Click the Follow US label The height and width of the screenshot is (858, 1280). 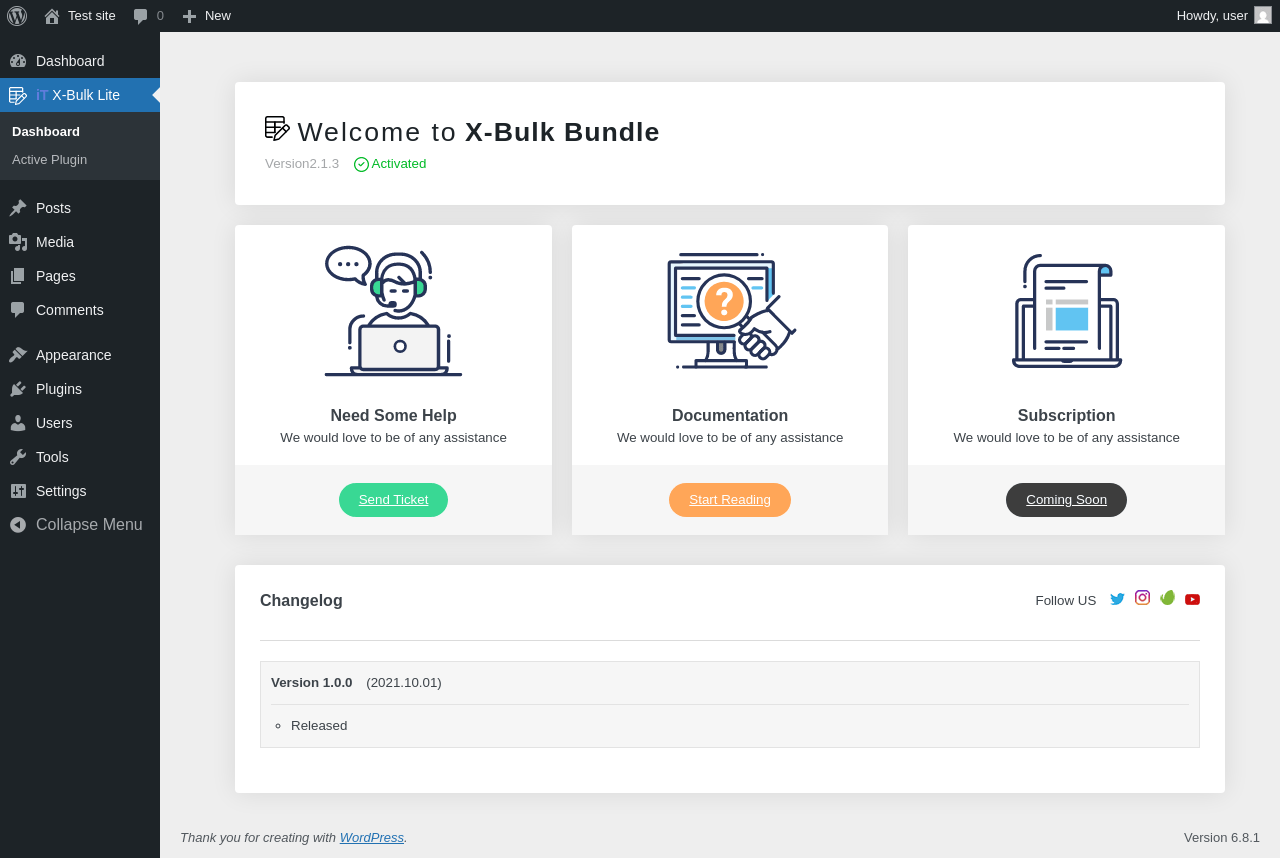coord(1065,601)
